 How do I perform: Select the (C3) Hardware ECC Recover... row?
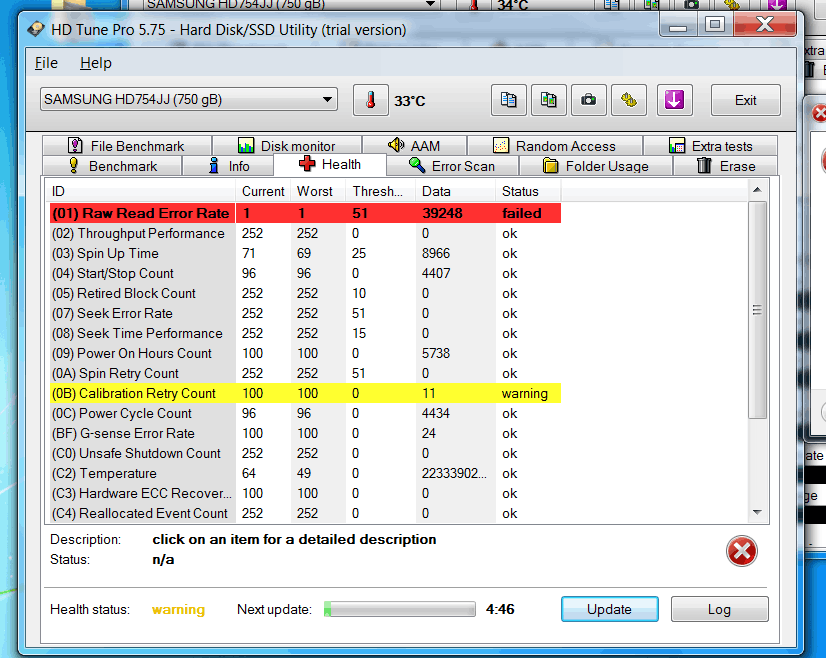click(x=305, y=494)
